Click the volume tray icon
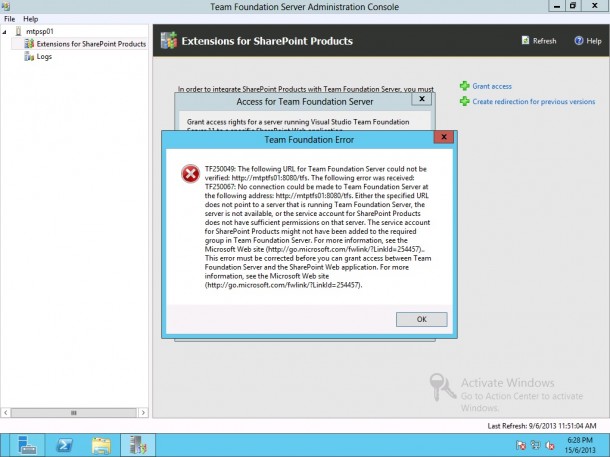 click(x=550, y=445)
